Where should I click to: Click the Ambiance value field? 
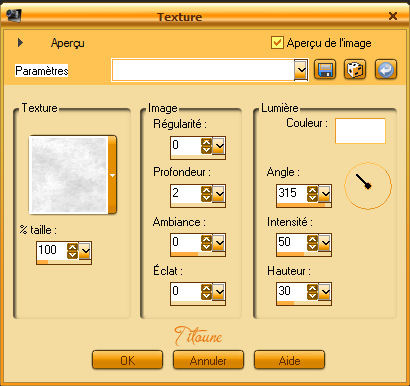point(186,242)
